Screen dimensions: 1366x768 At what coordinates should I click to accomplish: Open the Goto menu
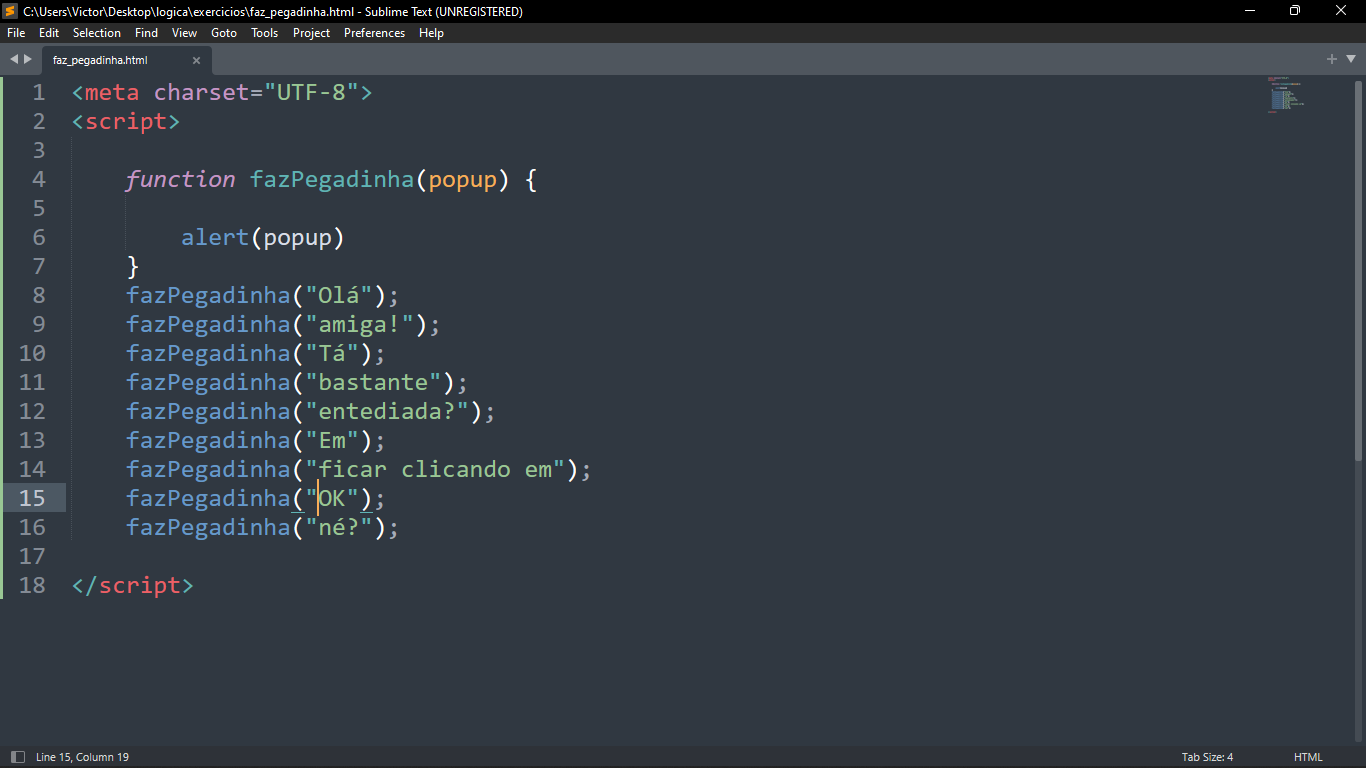coord(224,33)
